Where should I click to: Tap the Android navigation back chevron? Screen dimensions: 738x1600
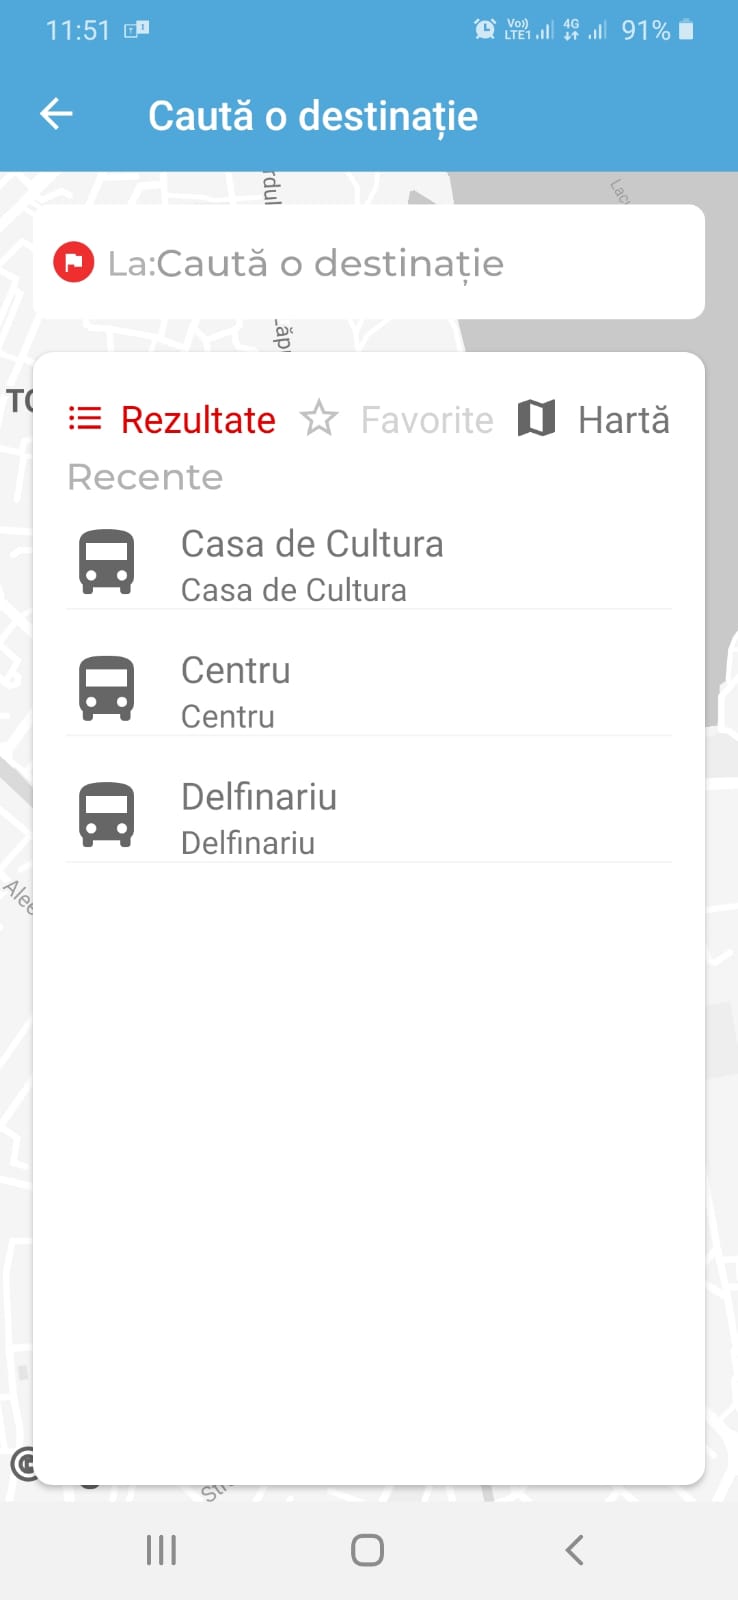point(574,1550)
